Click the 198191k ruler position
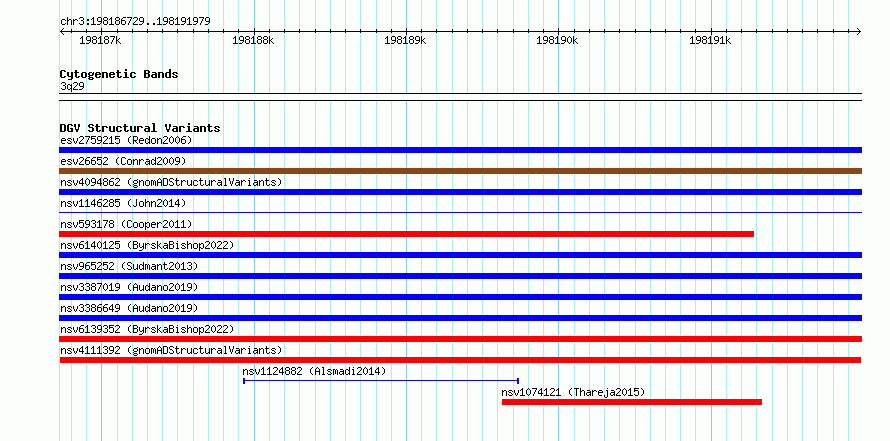Viewport: 890px width, 441px height. pyautogui.click(x=710, y=40)
